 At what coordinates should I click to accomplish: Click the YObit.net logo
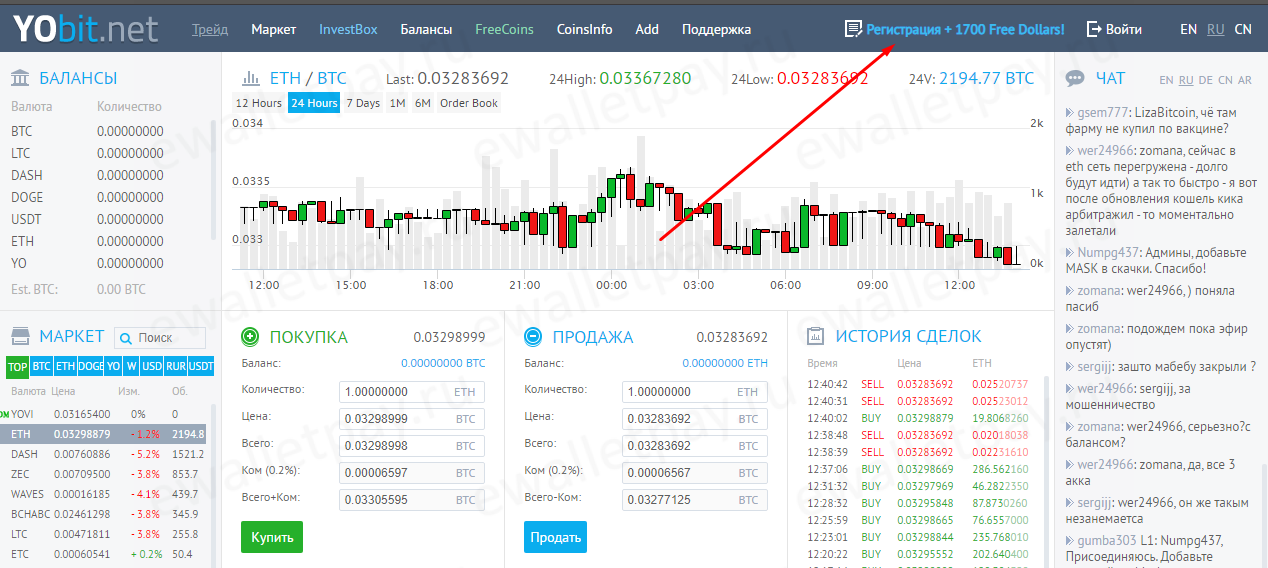pyautogui.click(x=86, y=28)
